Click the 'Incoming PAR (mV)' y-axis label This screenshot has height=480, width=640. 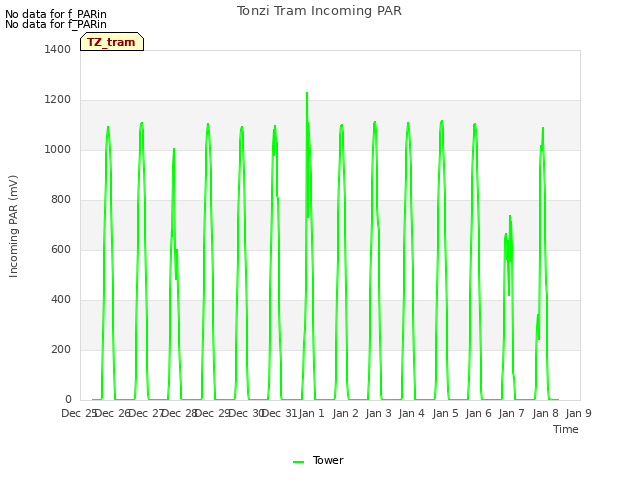pos(13,227)
